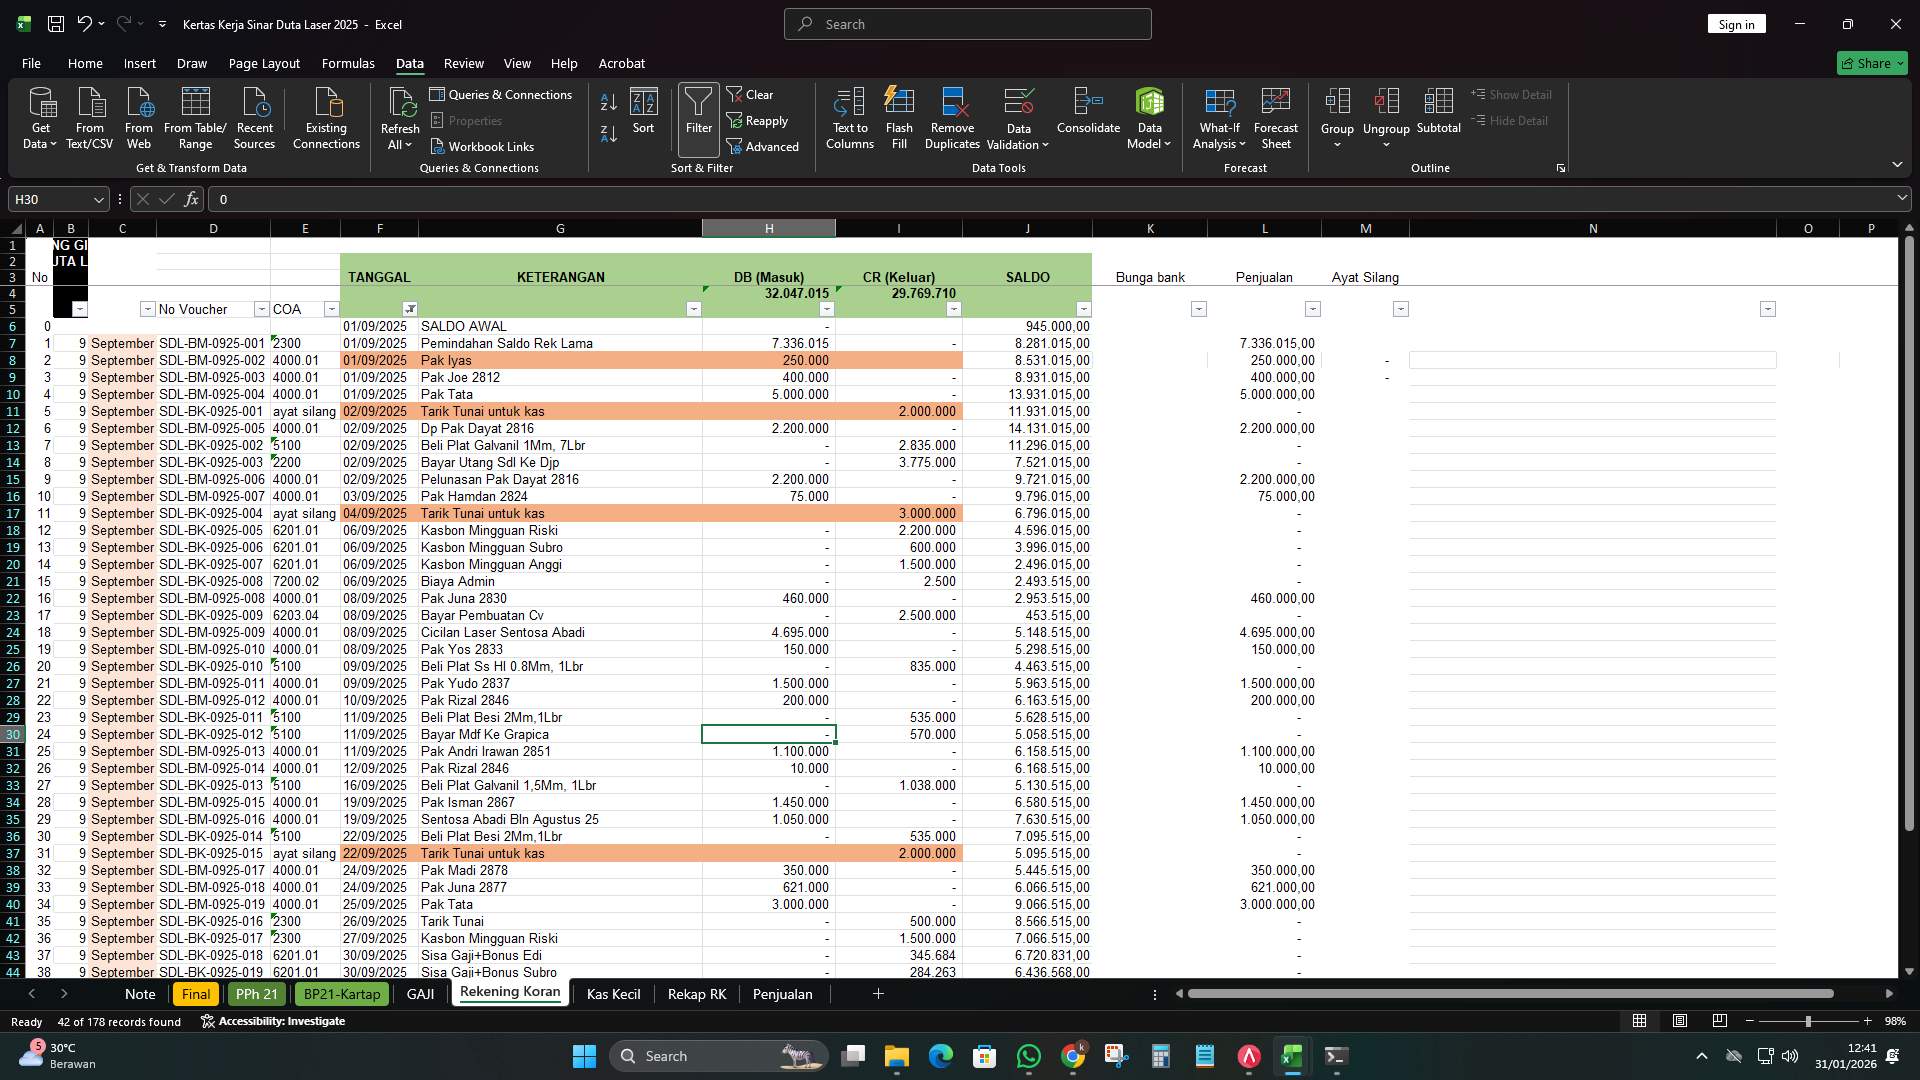Select the Consolidate tool
The height and width of the screenshot is (1080, 1920).
point(1088,117)
